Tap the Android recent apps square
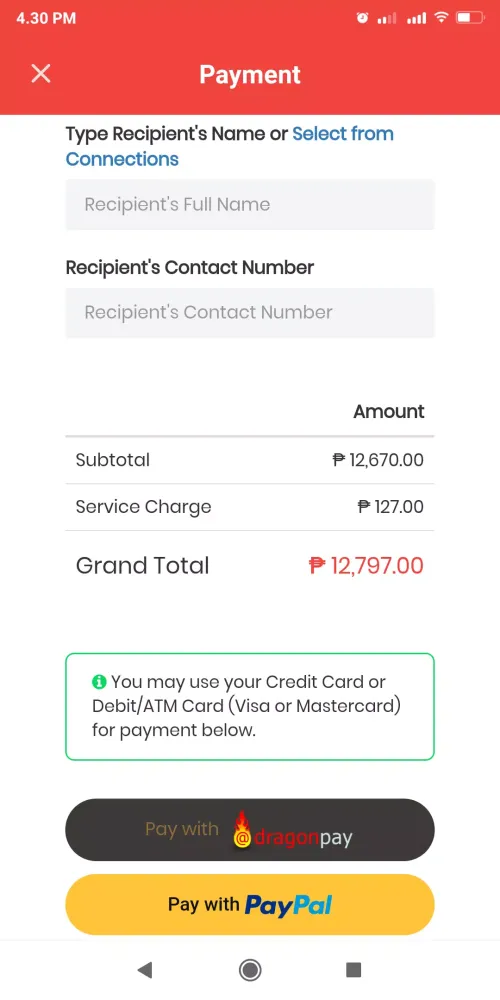 tap(353, 970)
